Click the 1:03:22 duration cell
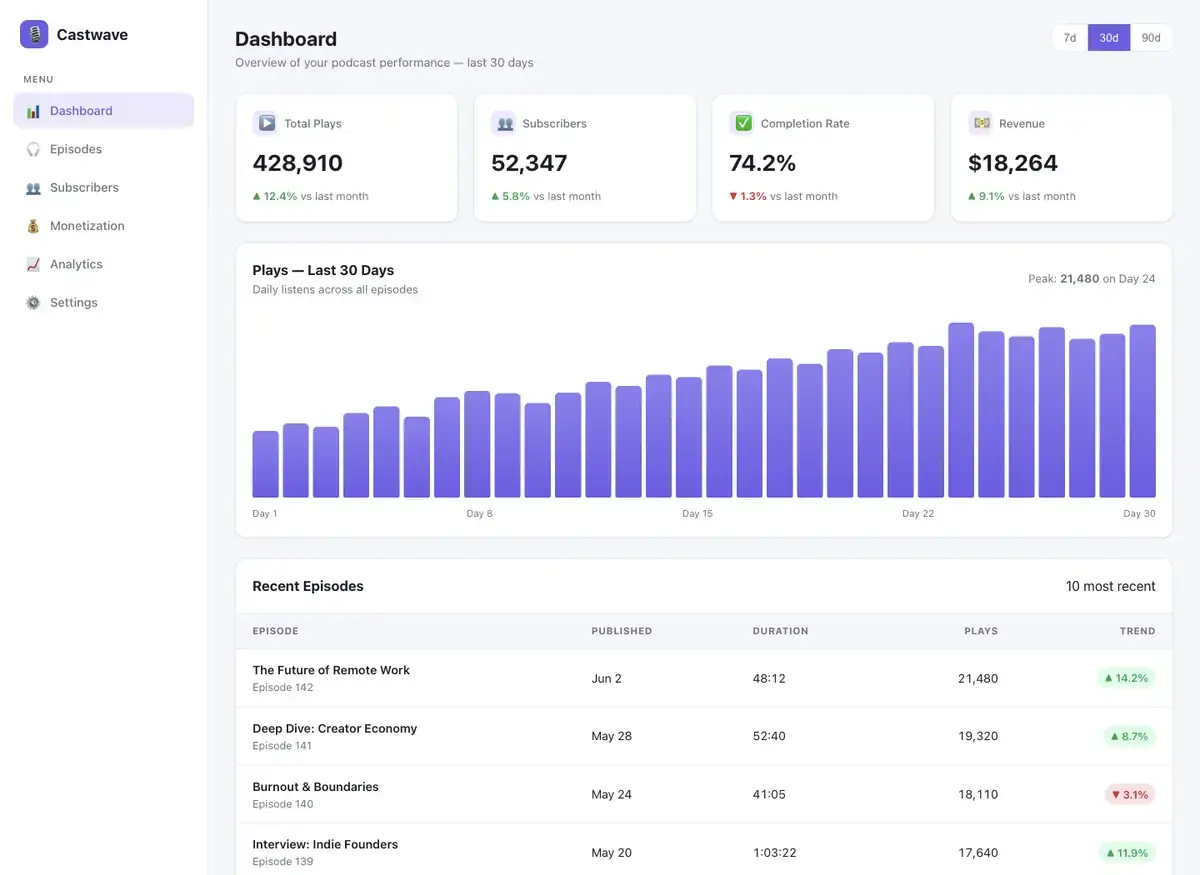This screenshot has height=875, width=1200. point(775,853)
